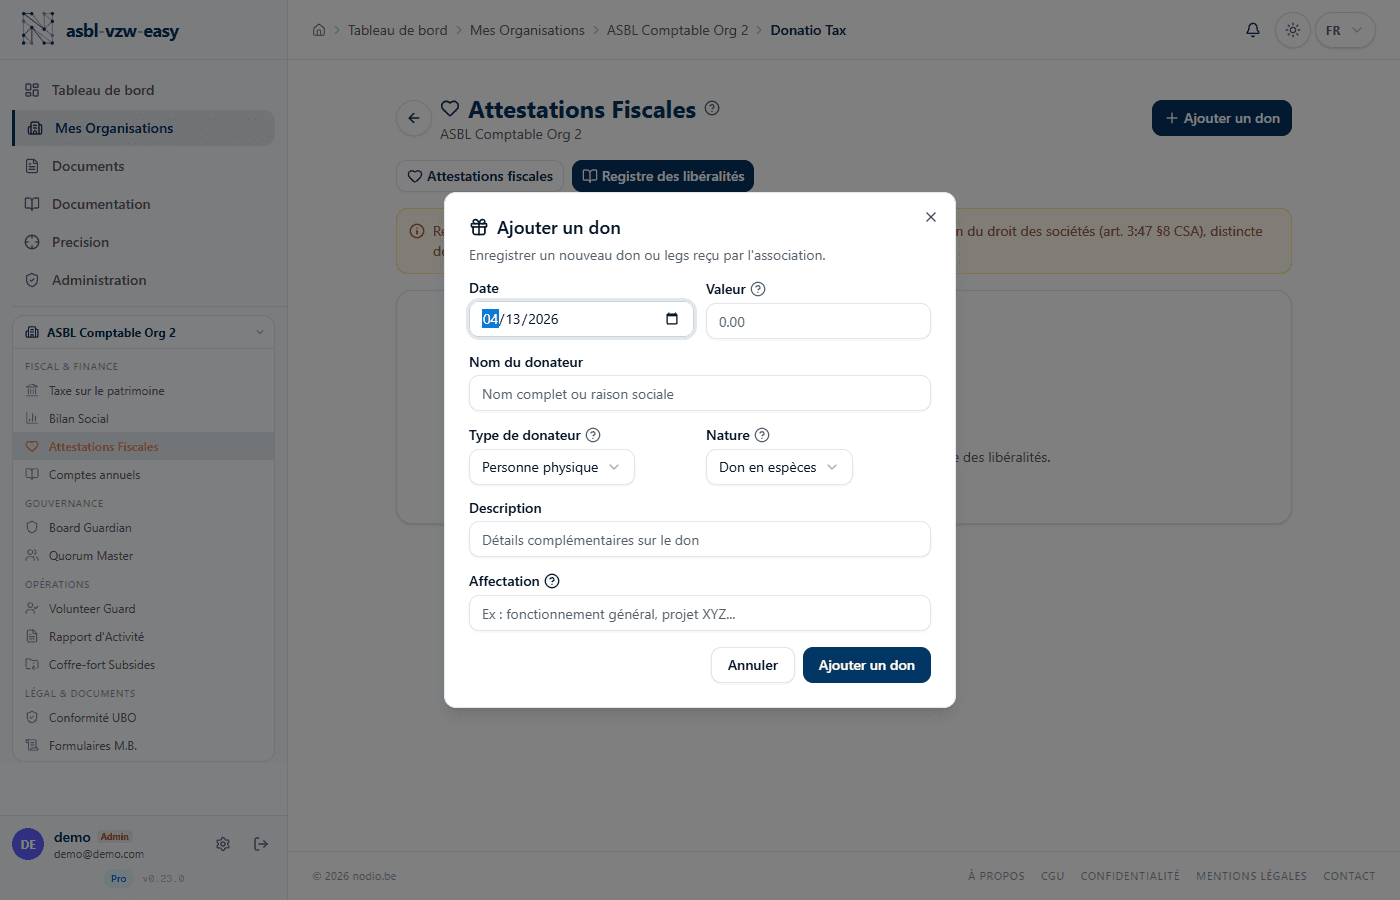Click the Annuler button
The image size is (1400, 900).
coord(753,665)
